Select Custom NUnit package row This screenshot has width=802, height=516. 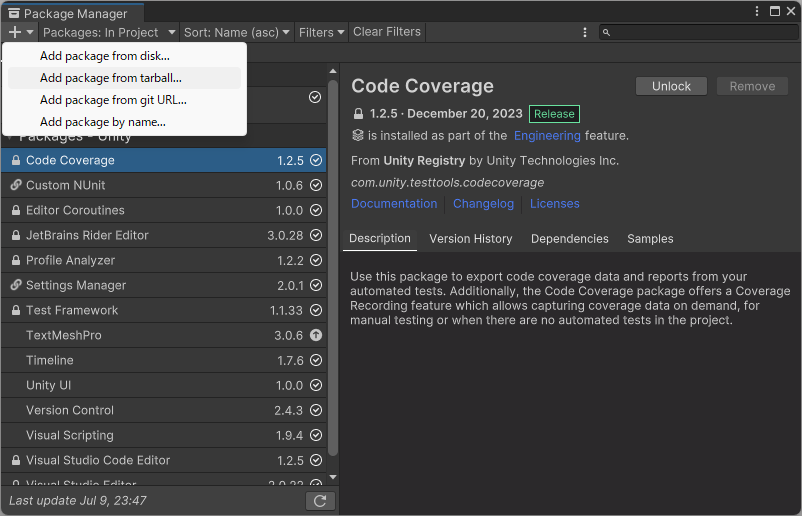164,185
